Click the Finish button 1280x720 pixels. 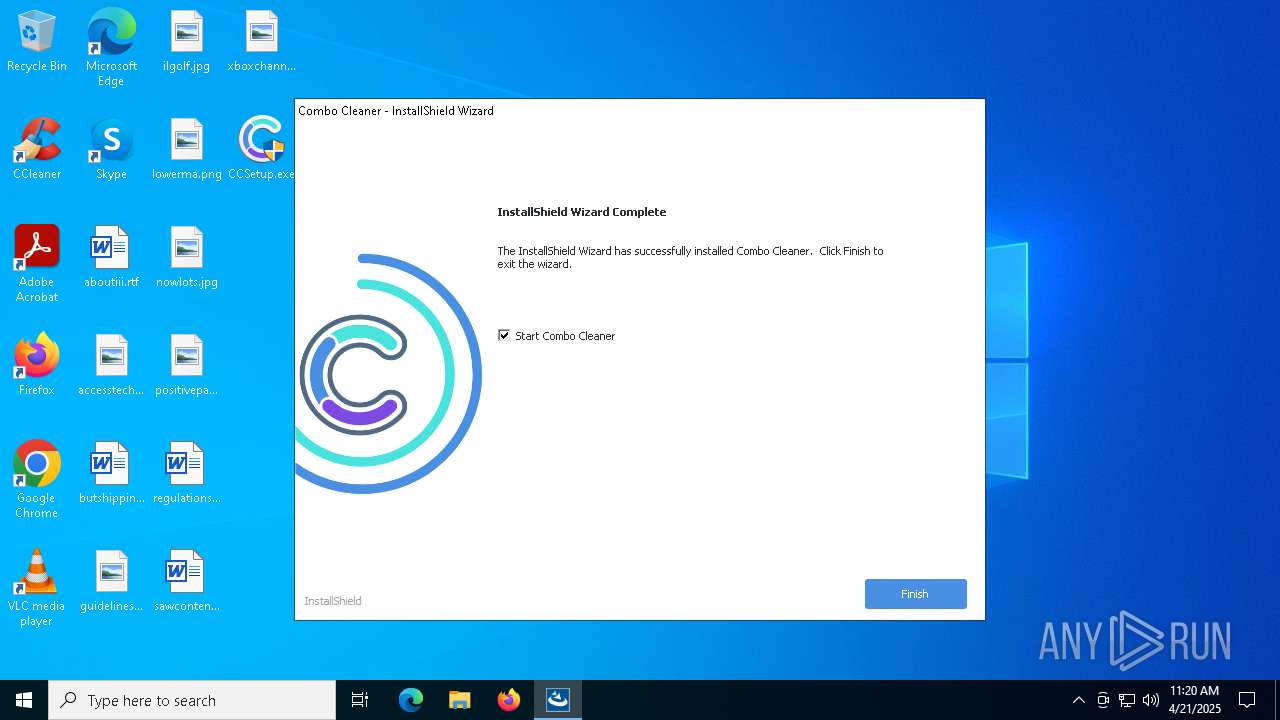click(915, 594)
